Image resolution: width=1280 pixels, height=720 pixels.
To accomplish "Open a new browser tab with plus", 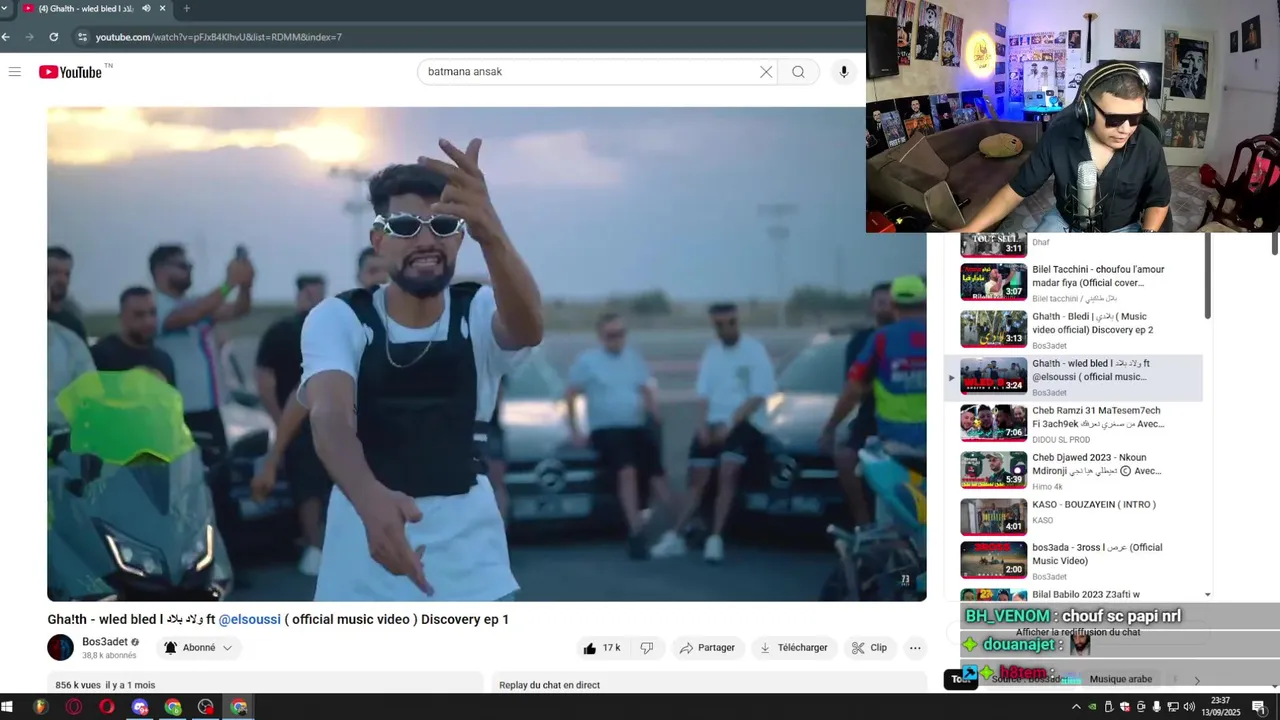I will [186, 8].
